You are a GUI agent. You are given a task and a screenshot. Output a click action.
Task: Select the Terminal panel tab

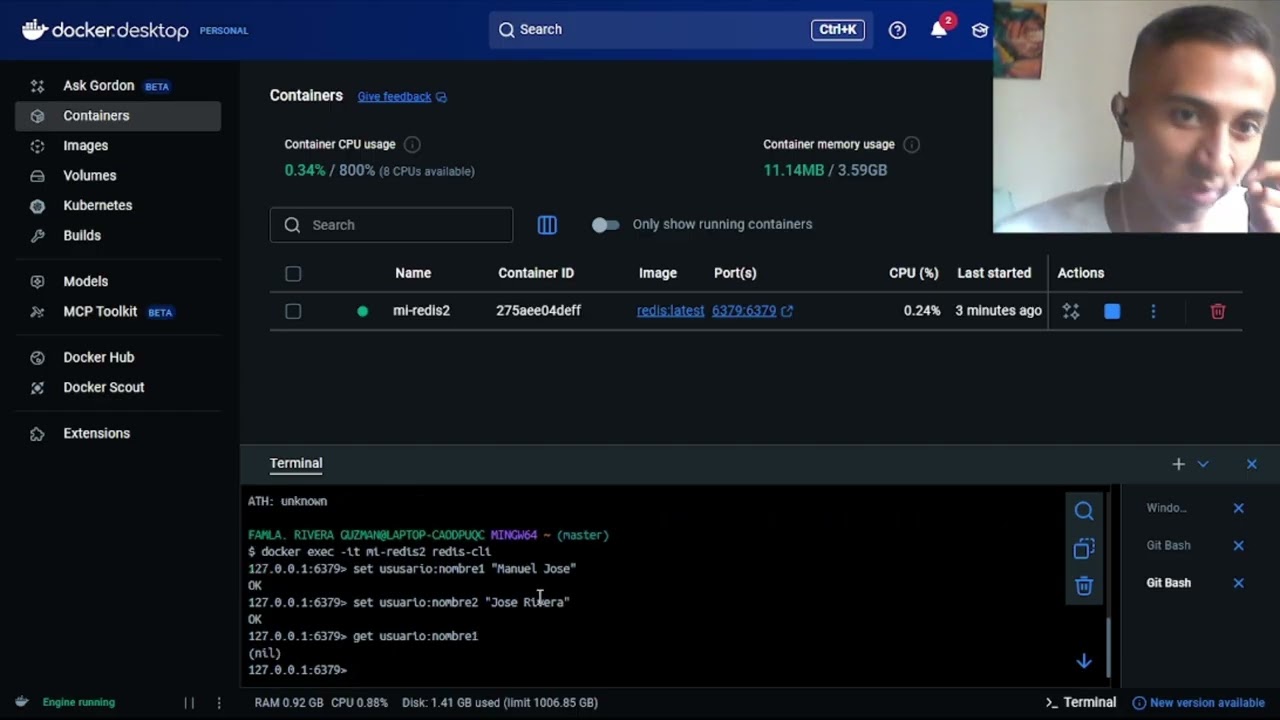click(296, 463)
